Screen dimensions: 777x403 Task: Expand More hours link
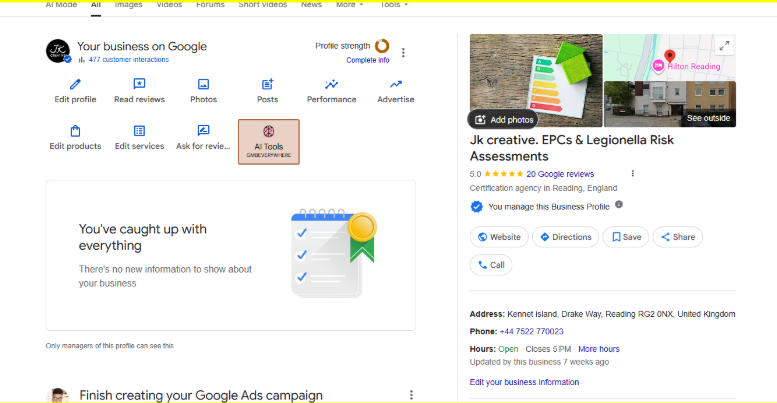click(x=599, y=349)
